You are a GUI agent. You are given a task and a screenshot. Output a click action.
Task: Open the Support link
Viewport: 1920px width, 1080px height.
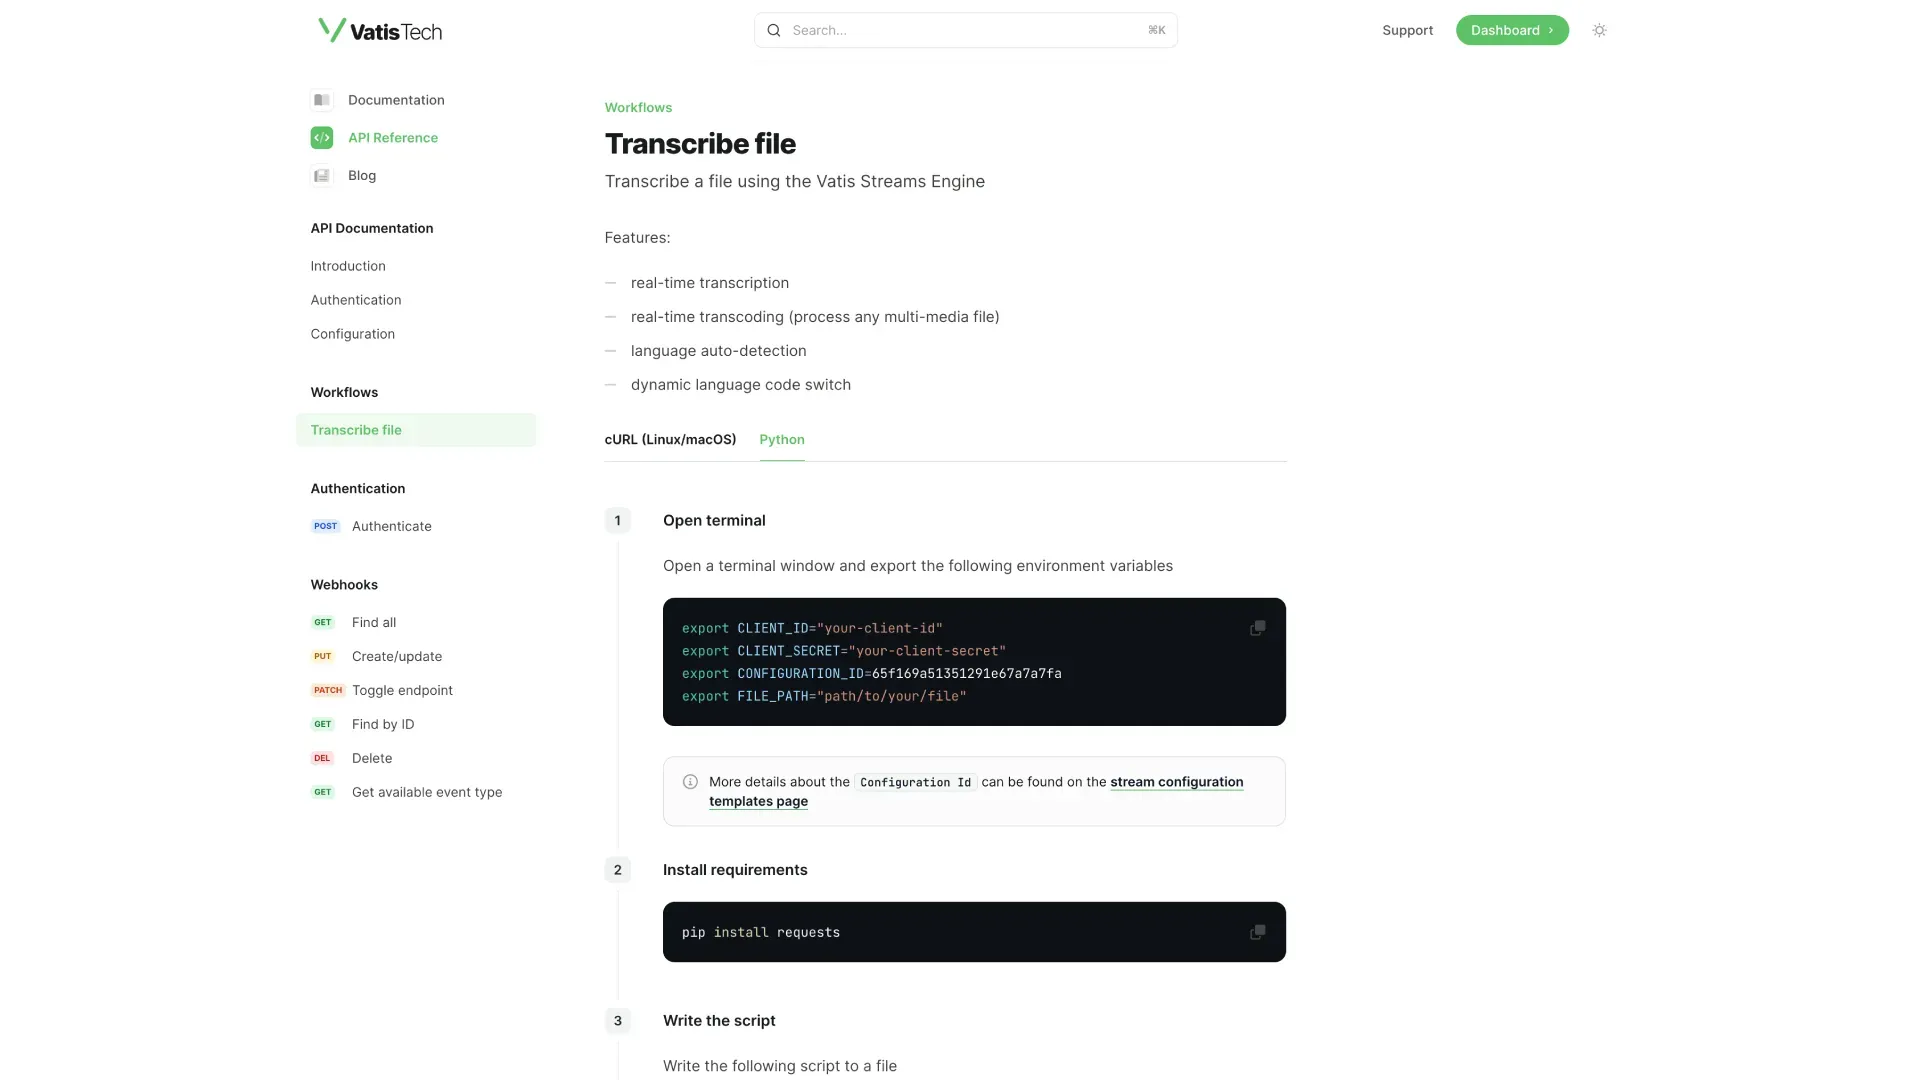[x=1407, y=31]
